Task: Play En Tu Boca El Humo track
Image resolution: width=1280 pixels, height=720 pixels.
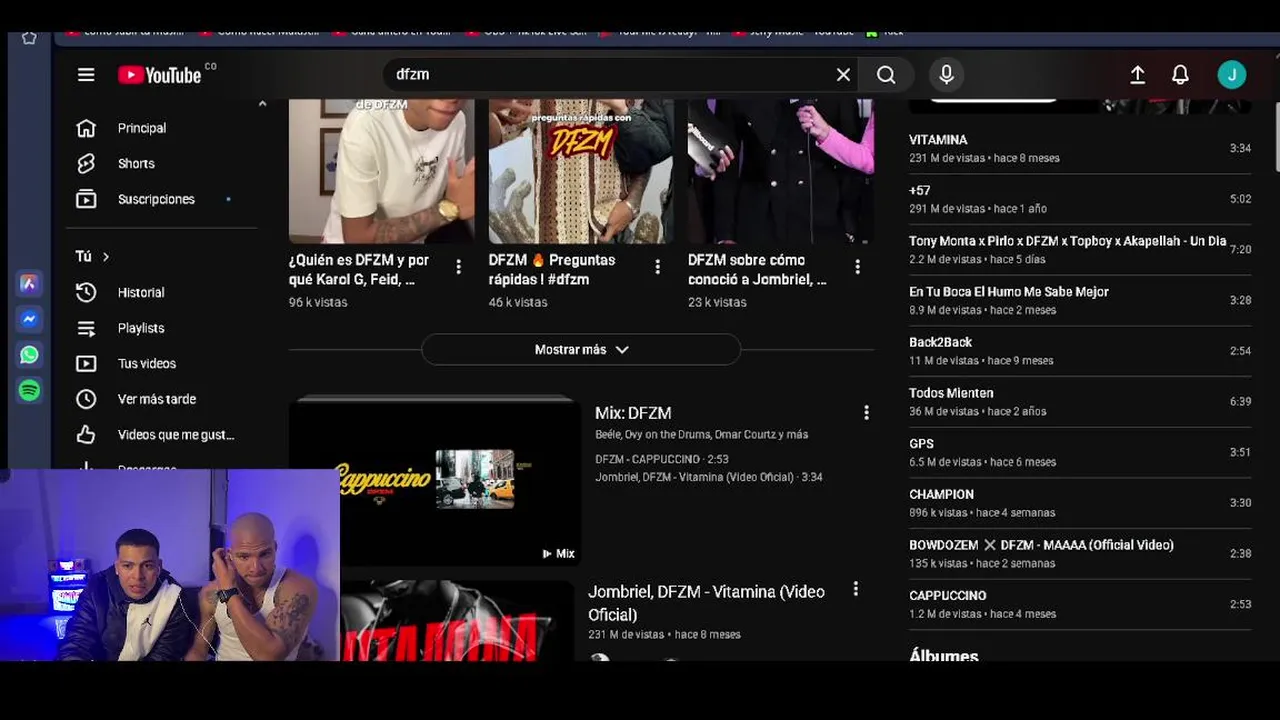Action: 1080,300
